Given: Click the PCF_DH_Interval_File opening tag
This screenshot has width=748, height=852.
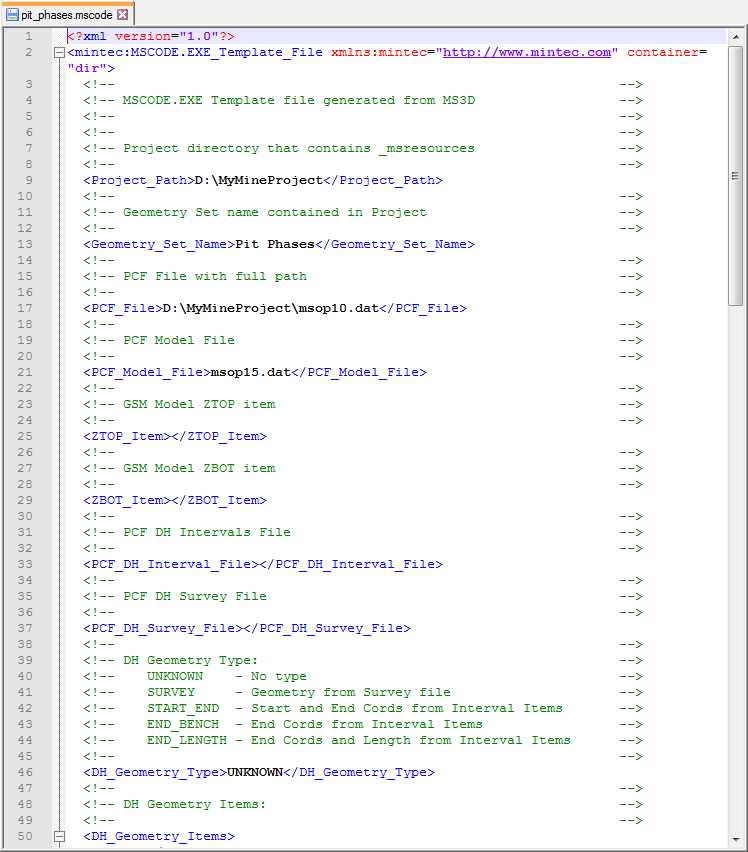Looking at the screenshot, I should (x=171, y=565).
